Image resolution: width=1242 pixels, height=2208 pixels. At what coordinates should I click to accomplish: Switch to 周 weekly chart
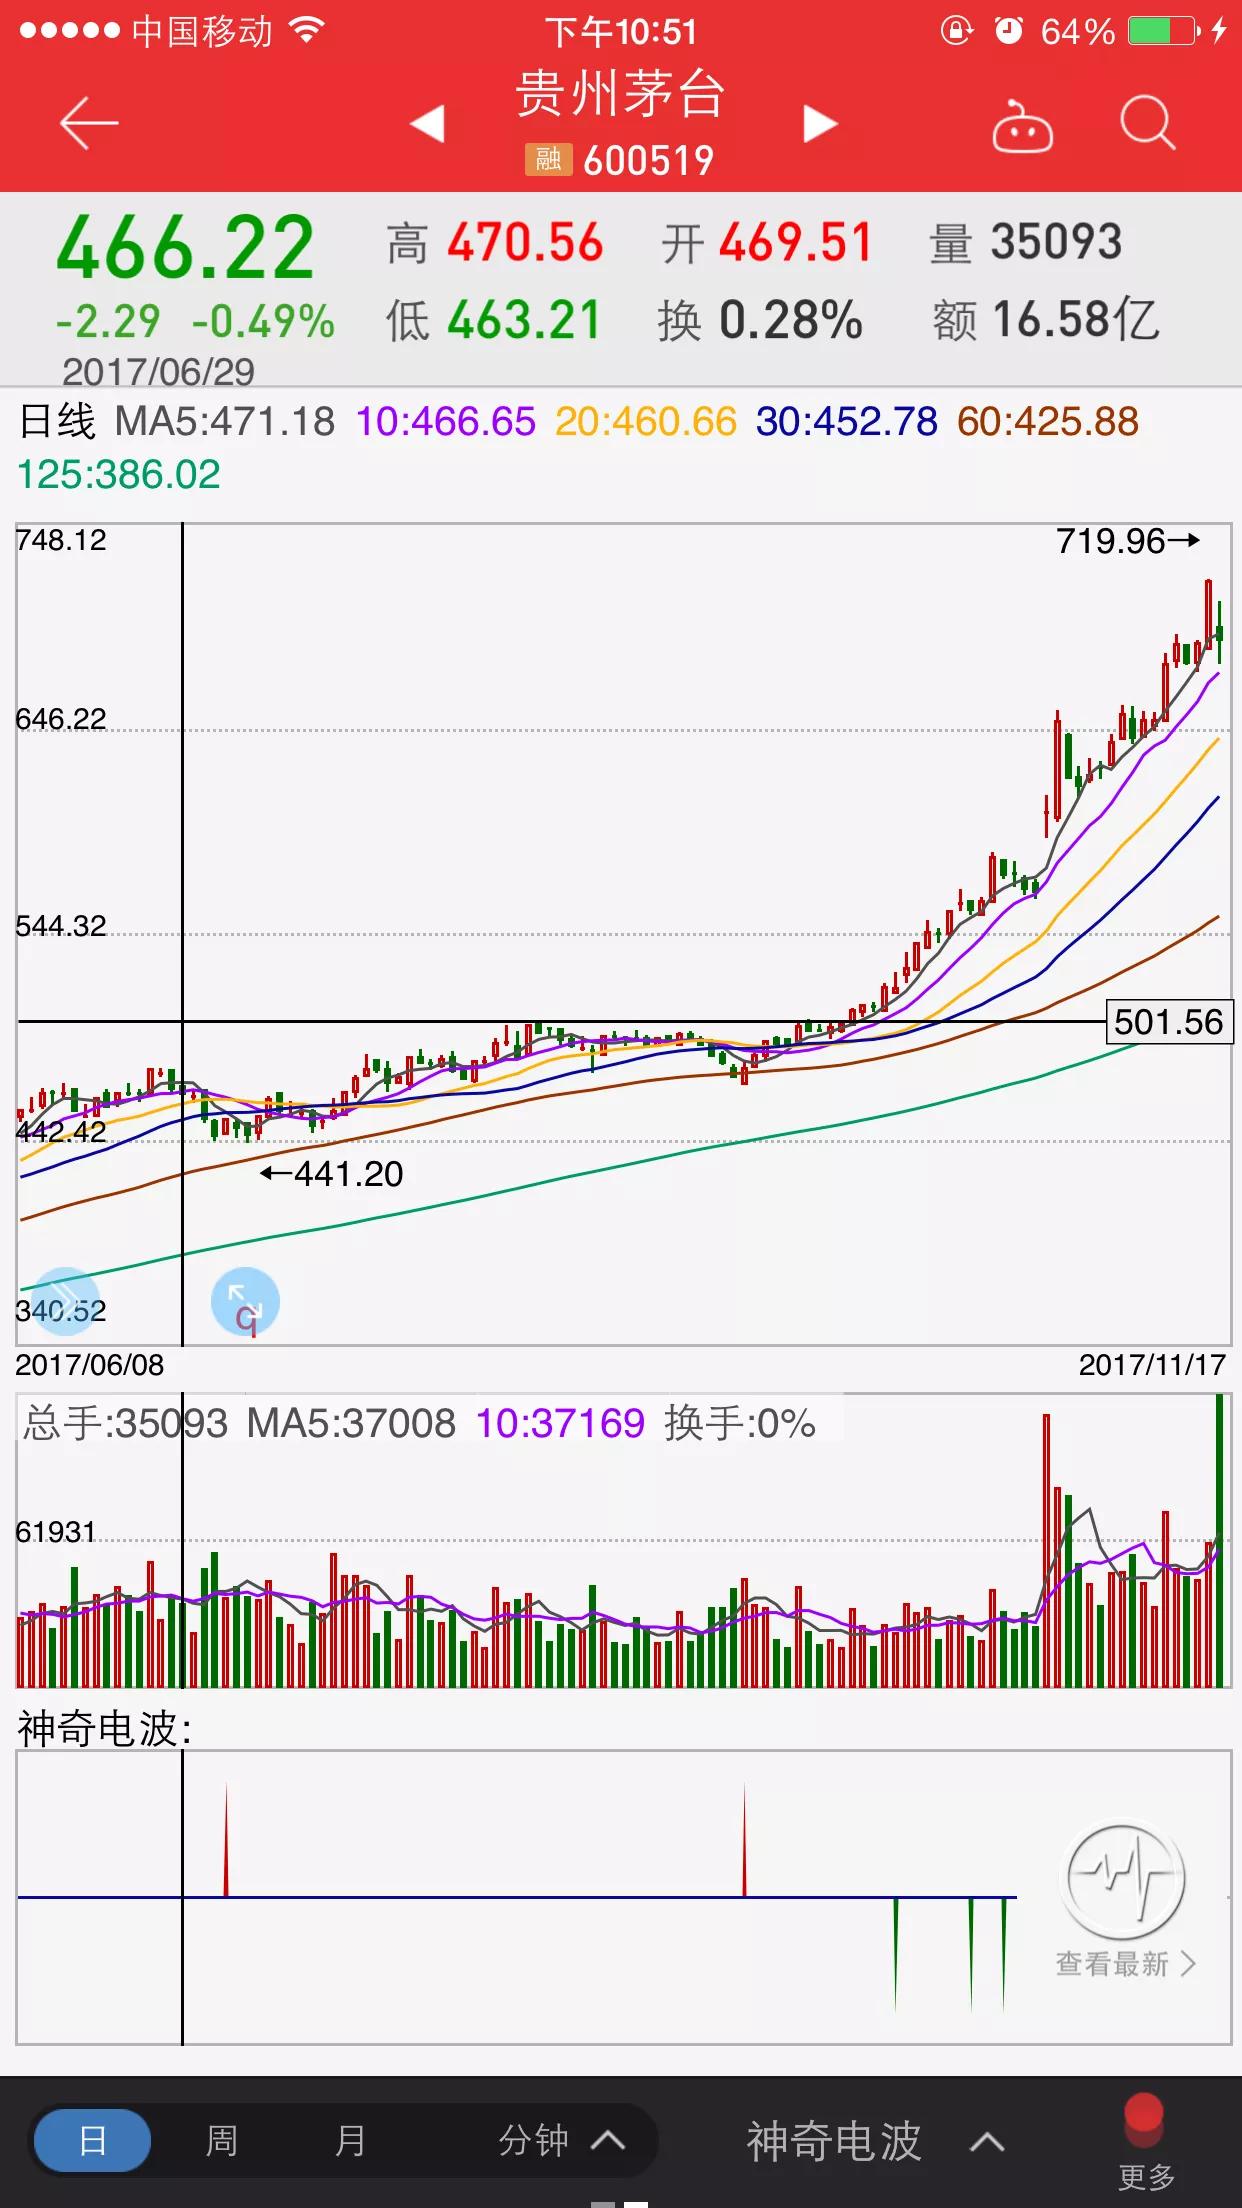coord(221,2141)
